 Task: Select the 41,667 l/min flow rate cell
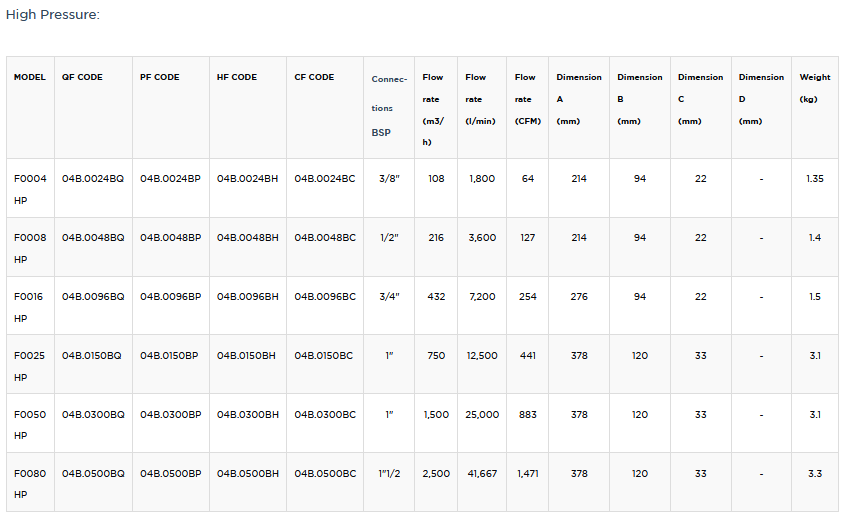pos(482,474)
